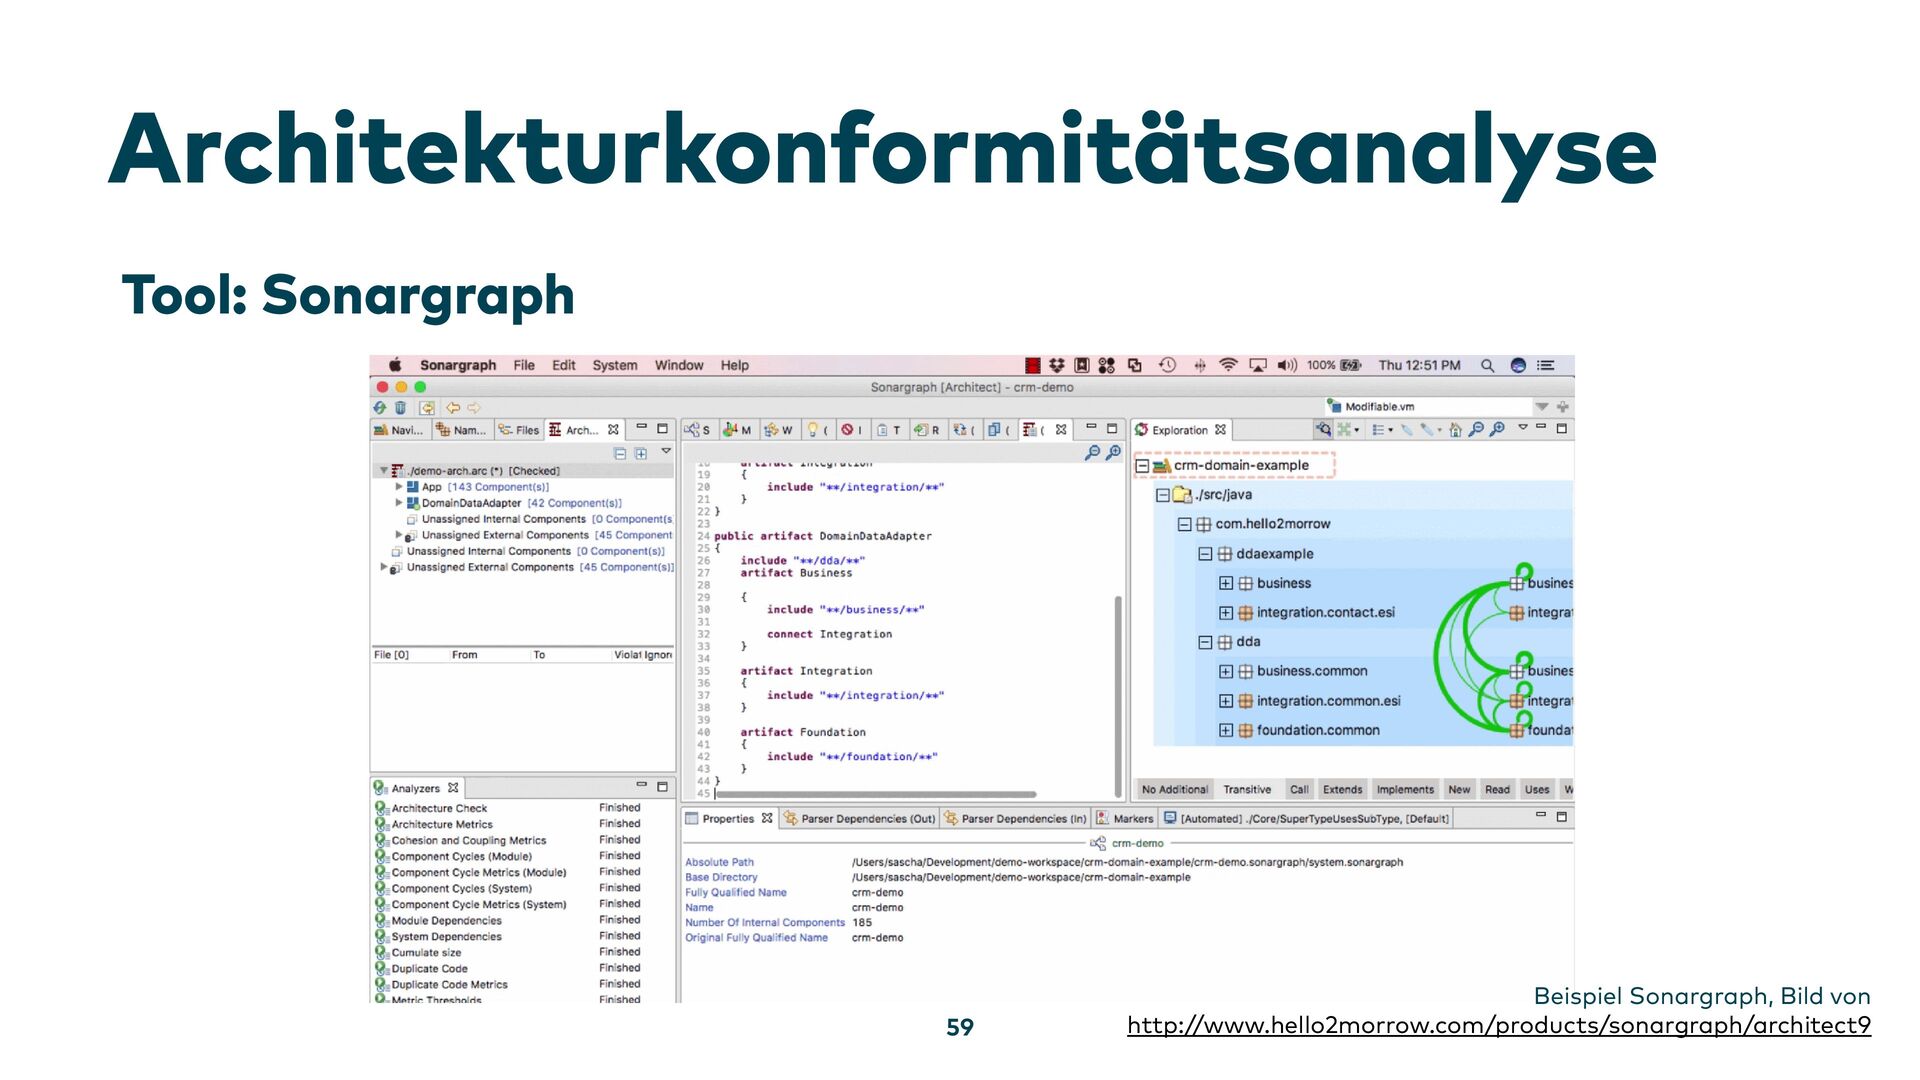Zoom out in the architecture editor

pyautogui.click(x=1092, y=453)
